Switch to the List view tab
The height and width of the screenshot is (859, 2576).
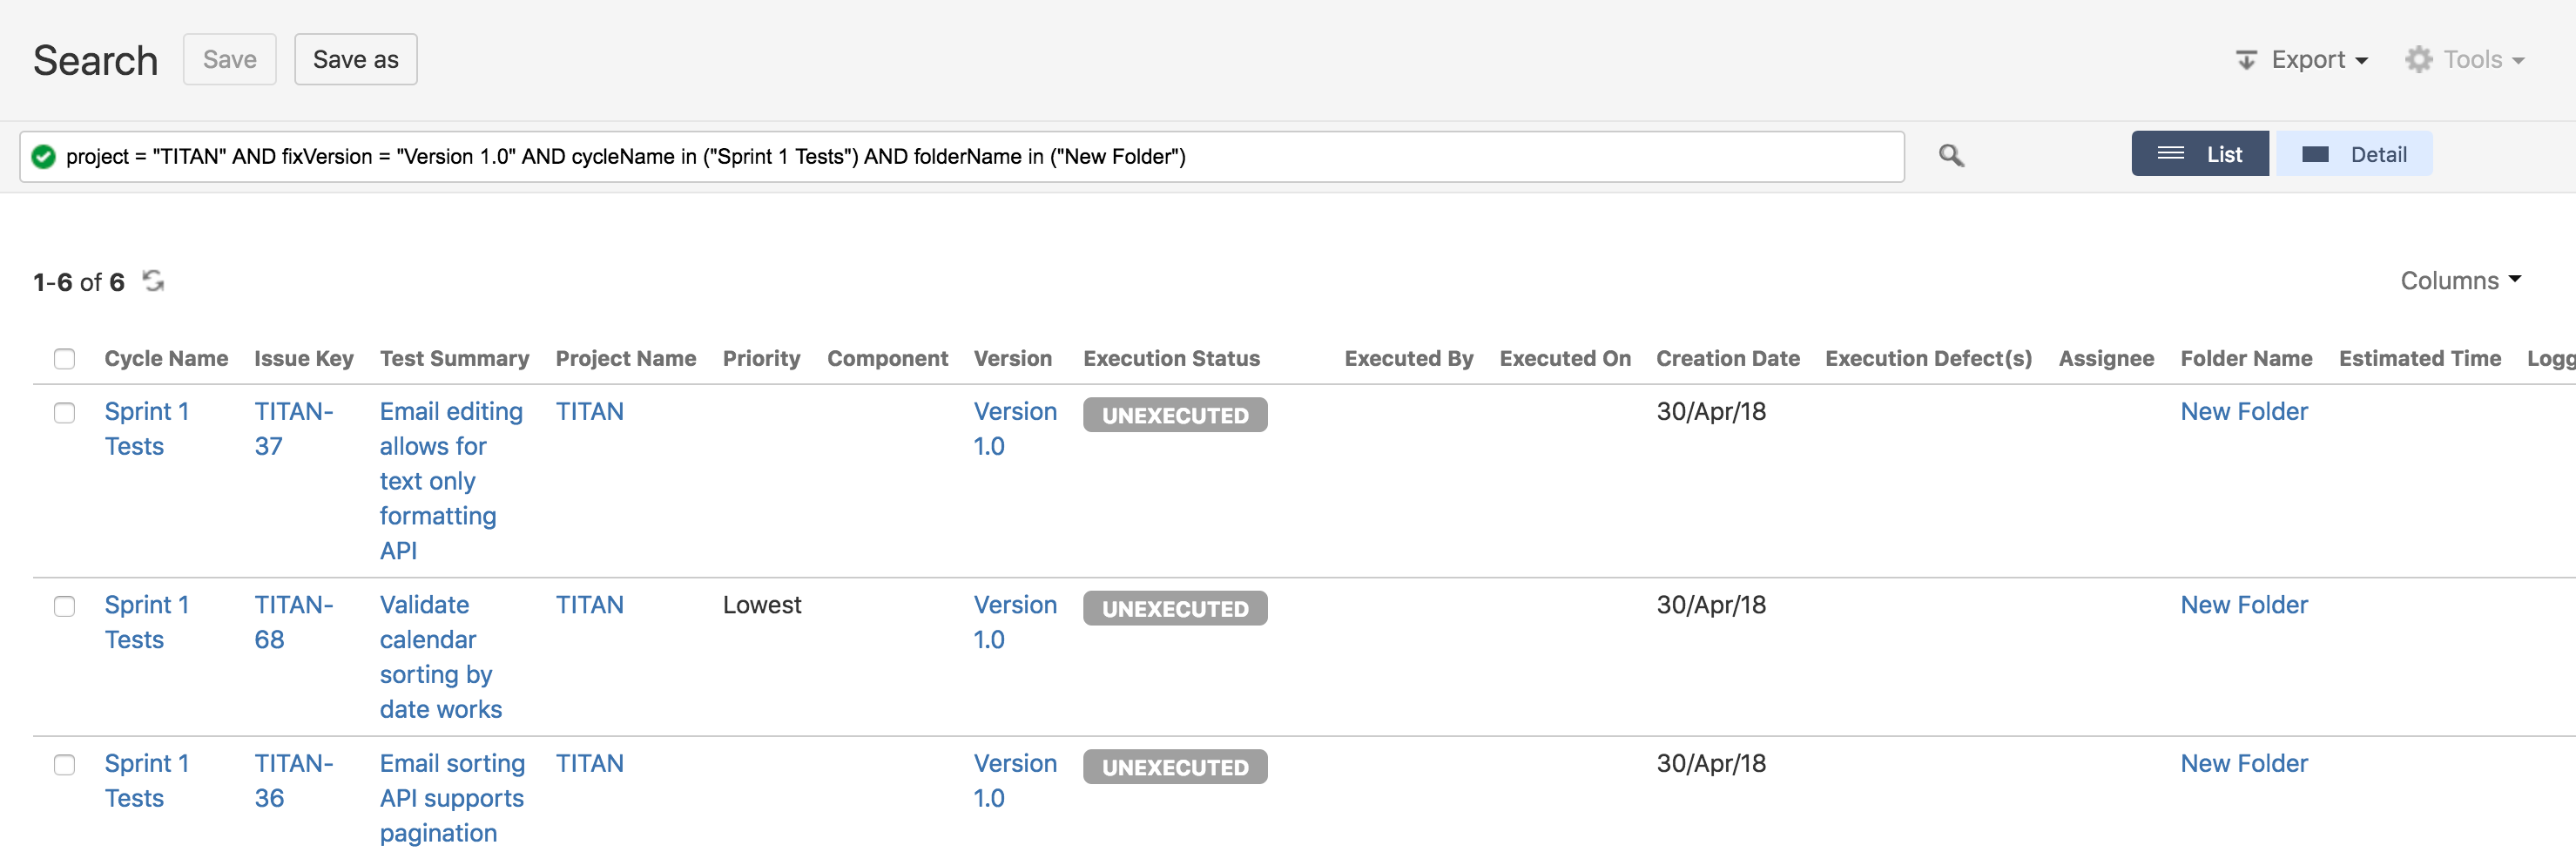click(2200, 153)
